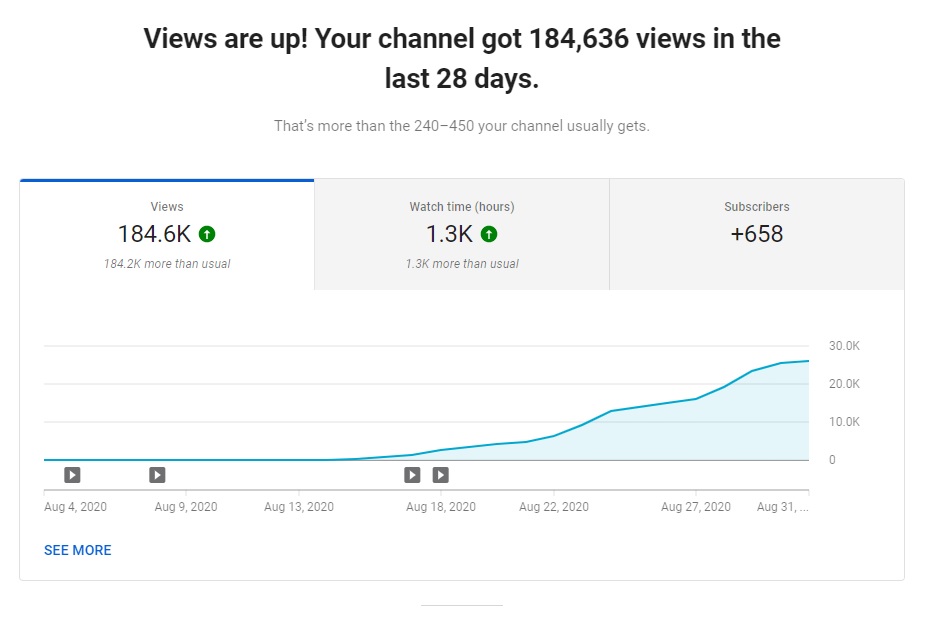
Task: Click the video marker above Aug 9, 2020
Action: coord(157,475)
